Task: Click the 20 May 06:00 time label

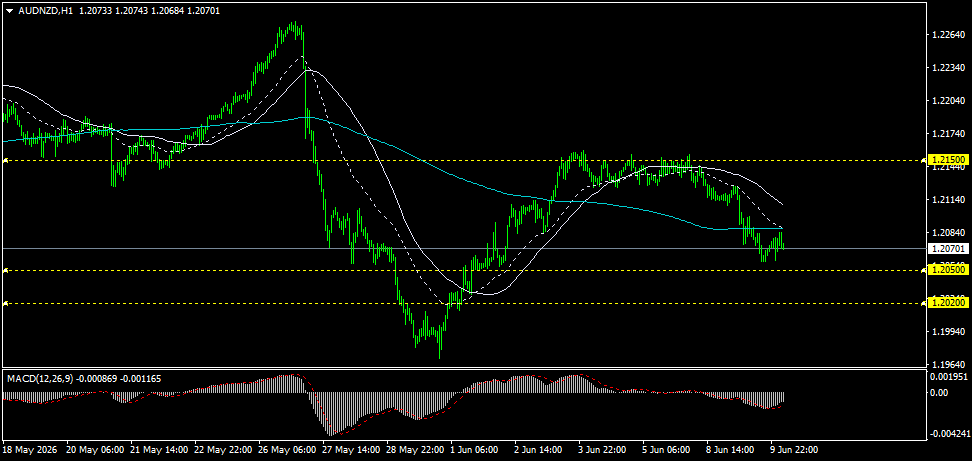Action: (x=95, y=449)
